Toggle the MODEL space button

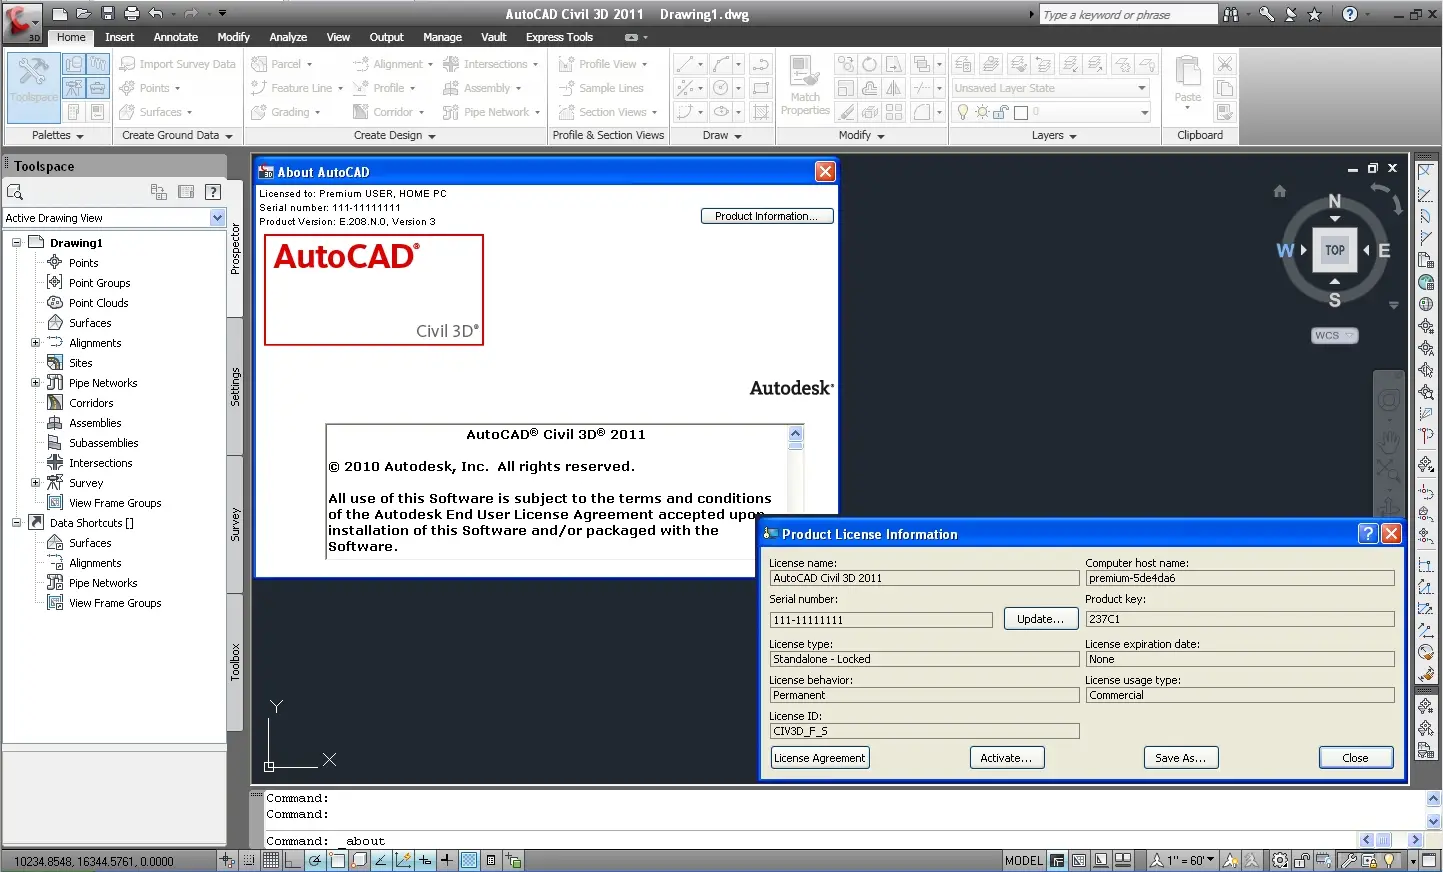[x=1024, y=860]
